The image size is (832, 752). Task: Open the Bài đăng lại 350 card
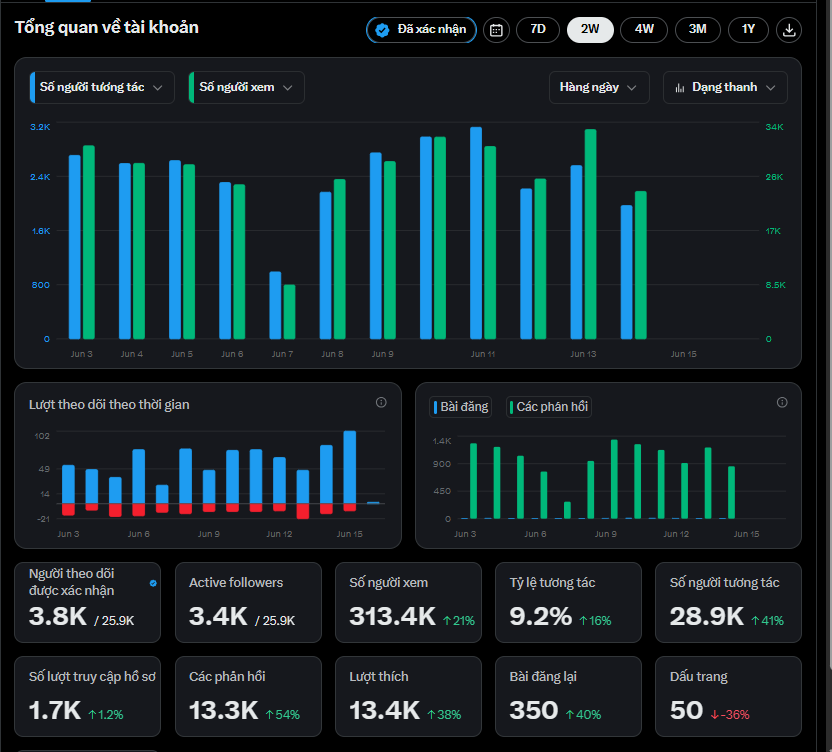[568, 696]
